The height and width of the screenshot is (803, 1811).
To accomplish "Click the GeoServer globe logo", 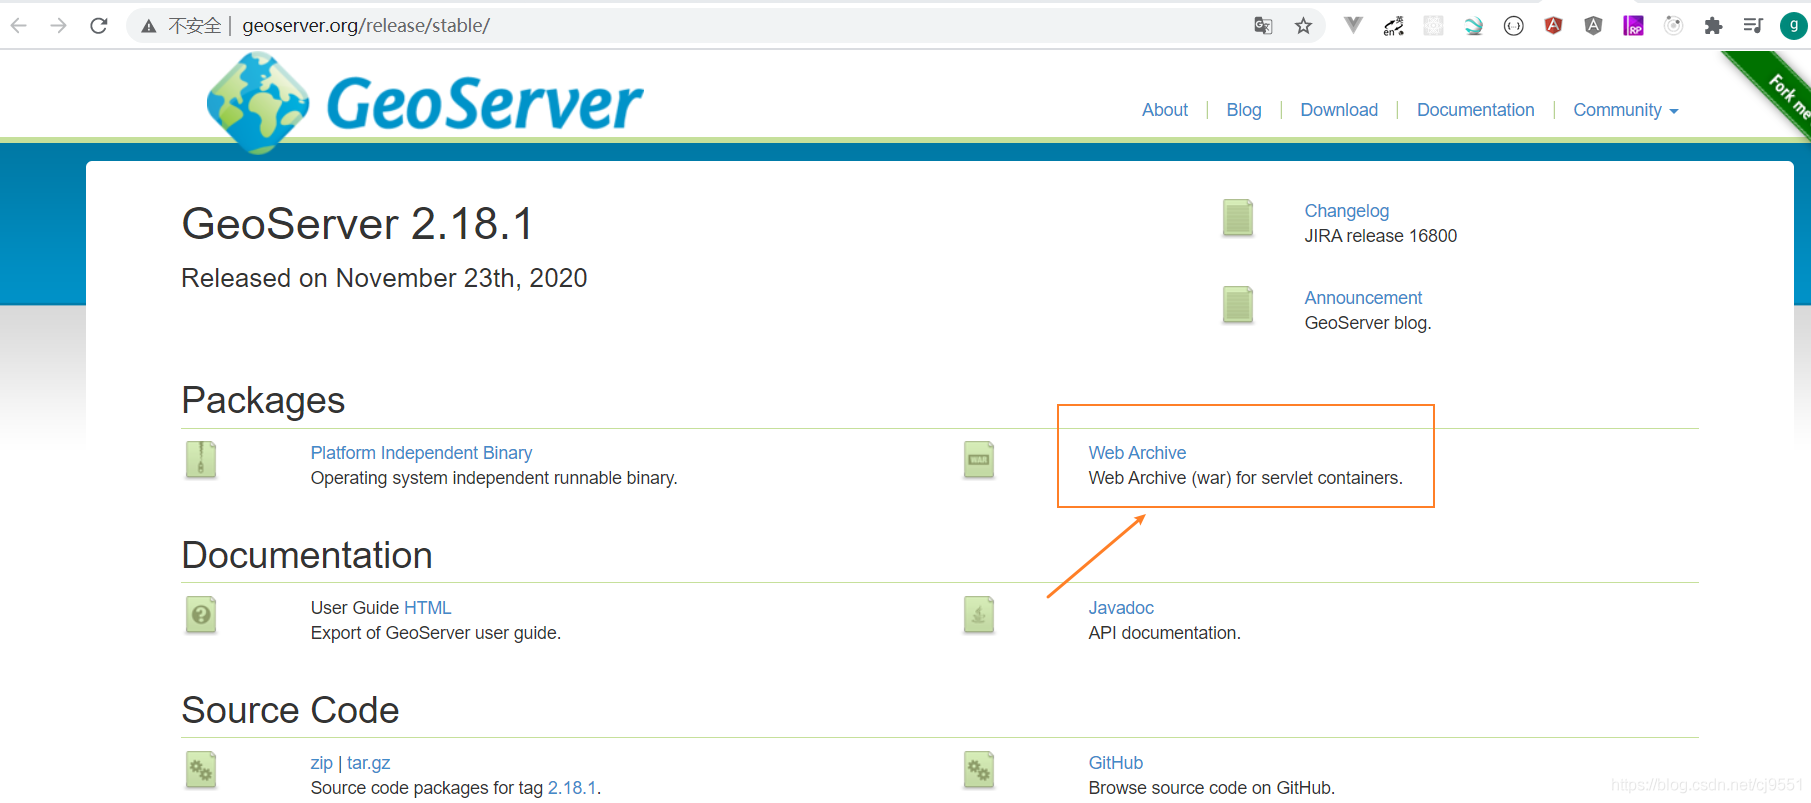I will click(x=258, y=103).
